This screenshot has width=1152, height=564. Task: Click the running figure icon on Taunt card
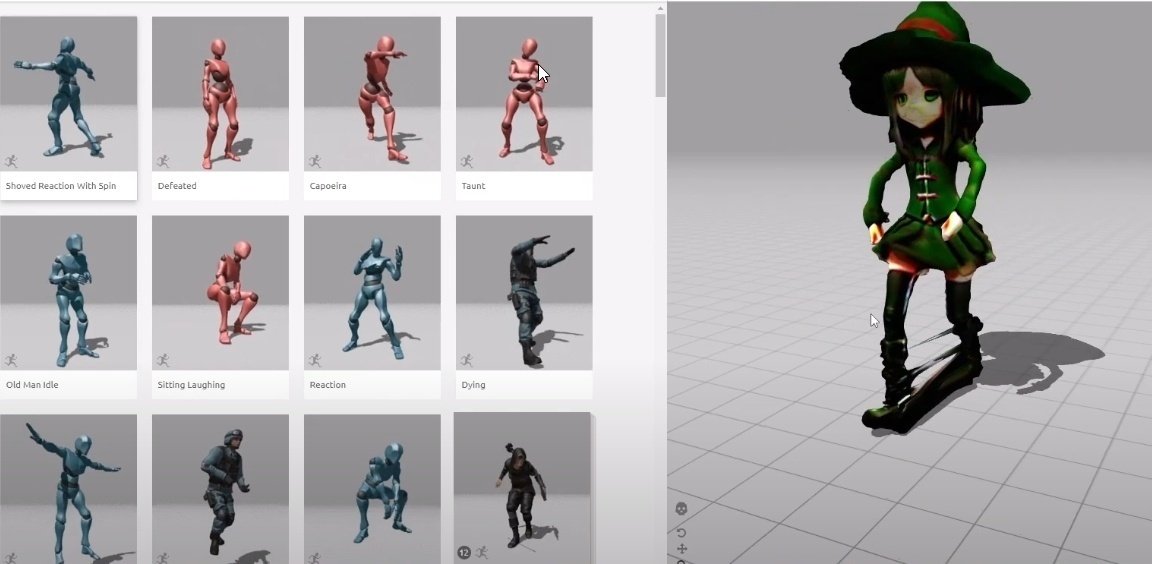[467, 161]
